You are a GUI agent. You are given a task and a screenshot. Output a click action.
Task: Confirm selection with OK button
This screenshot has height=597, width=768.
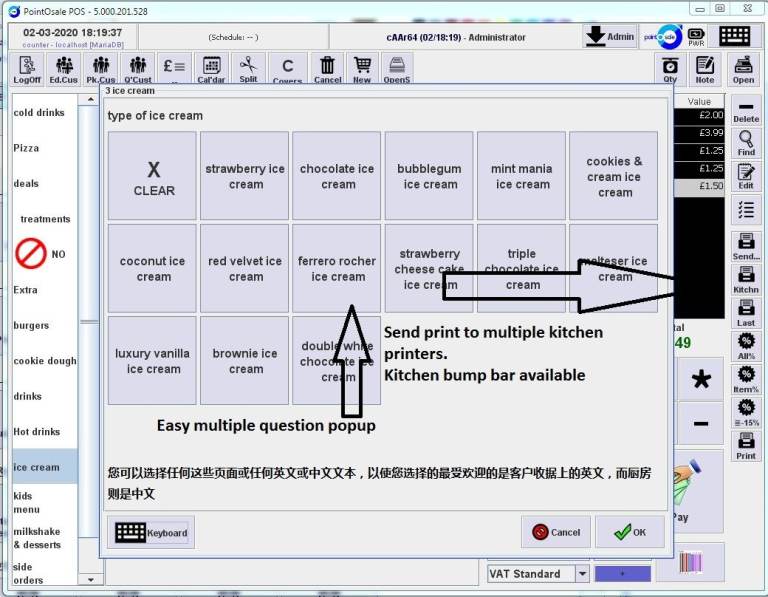pos(629,532)
